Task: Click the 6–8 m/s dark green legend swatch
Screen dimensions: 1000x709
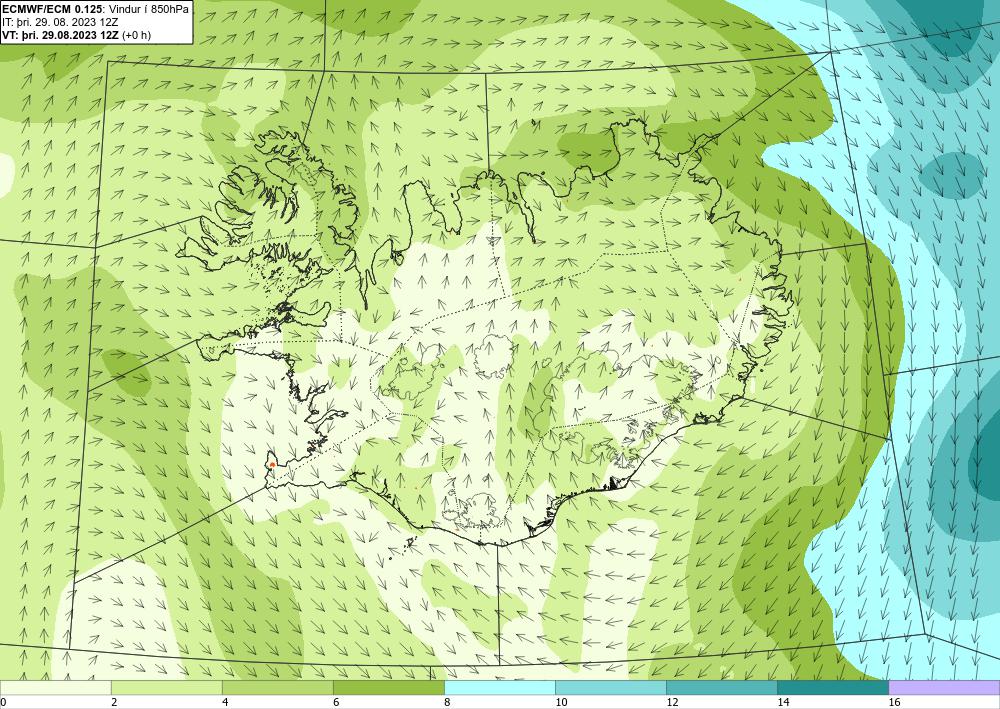Action: [388, 687]
